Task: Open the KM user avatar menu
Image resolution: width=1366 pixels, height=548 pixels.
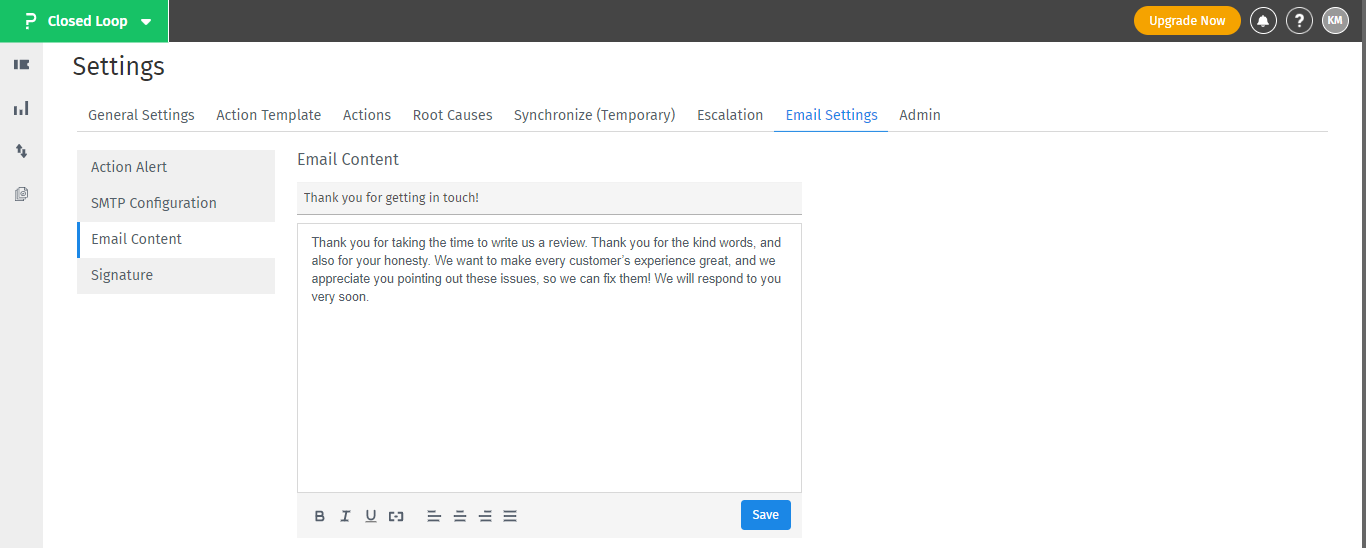Action: point(1335,21)
